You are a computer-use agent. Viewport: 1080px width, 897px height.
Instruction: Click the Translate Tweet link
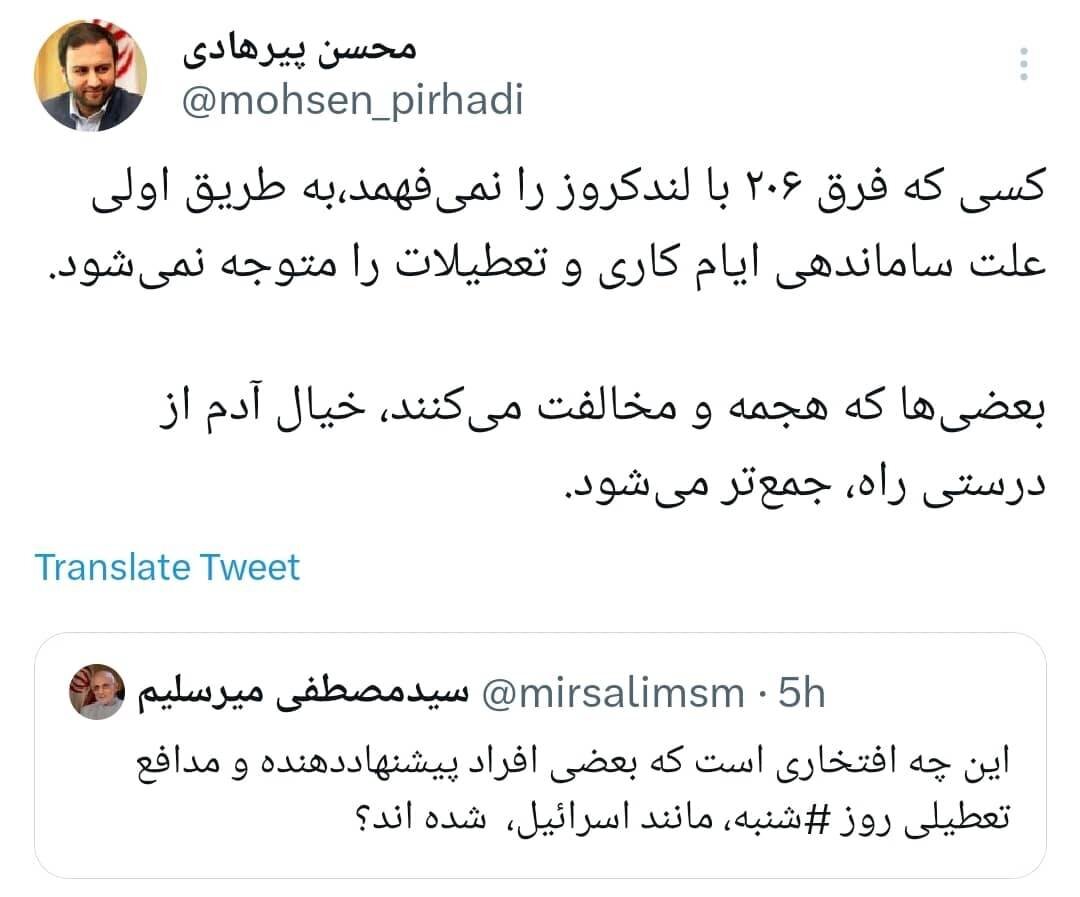tap(167, 566)
